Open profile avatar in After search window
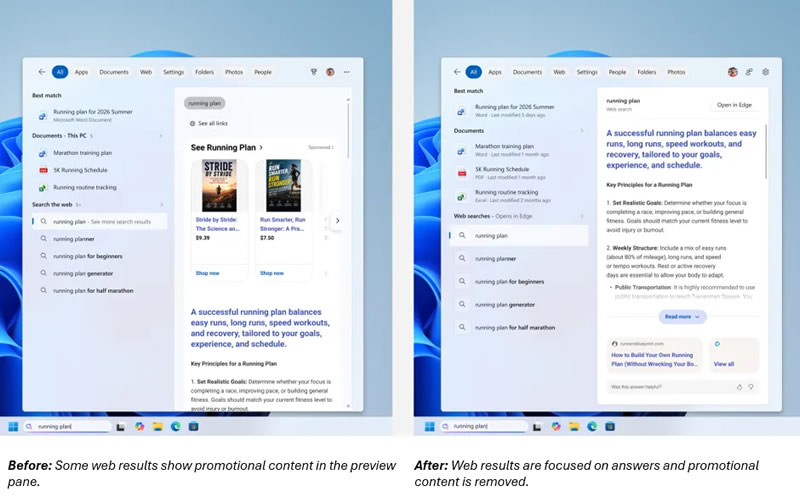The height and width of the screenshot is (498, 800). (x=733, y=72)
